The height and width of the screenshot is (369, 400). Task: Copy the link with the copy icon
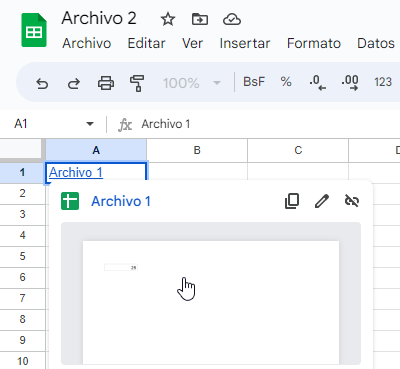[292, 201]
